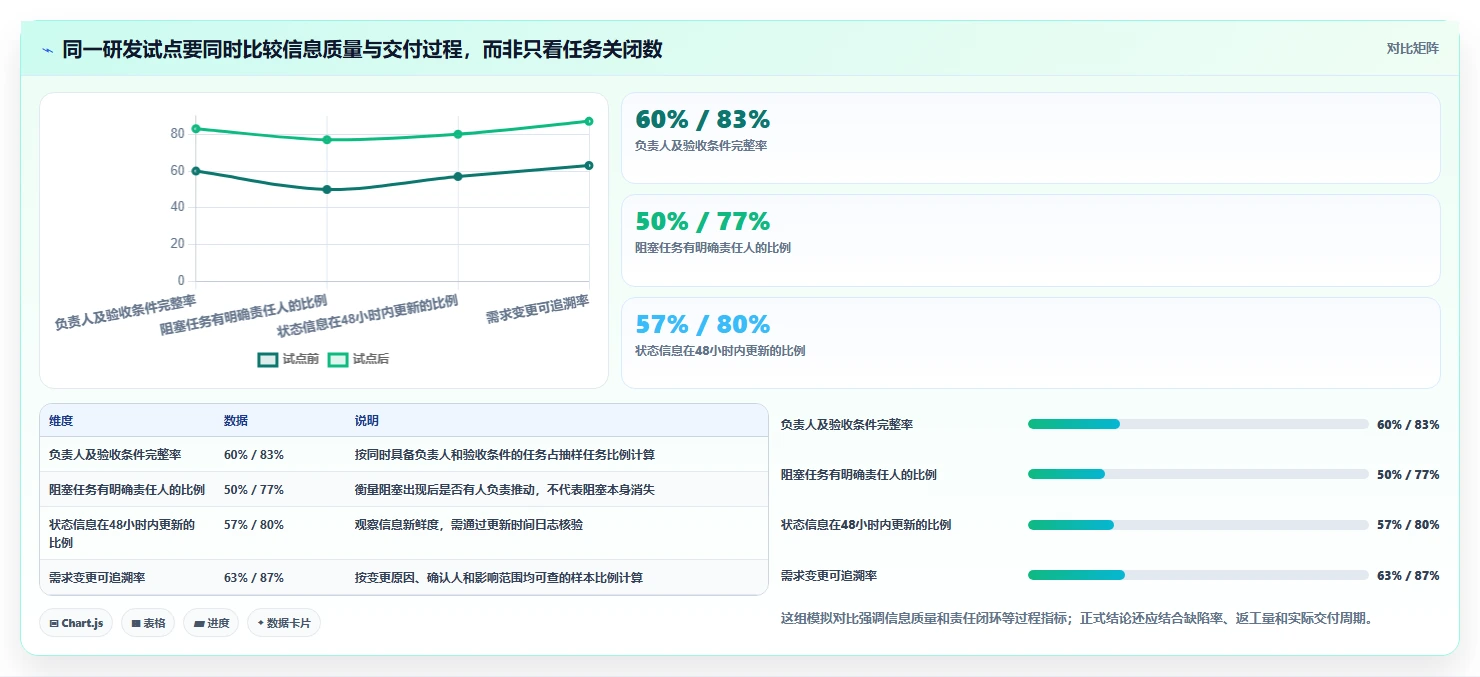
Task: Click table cell 50% / 77%
Action: pos(254,490)
